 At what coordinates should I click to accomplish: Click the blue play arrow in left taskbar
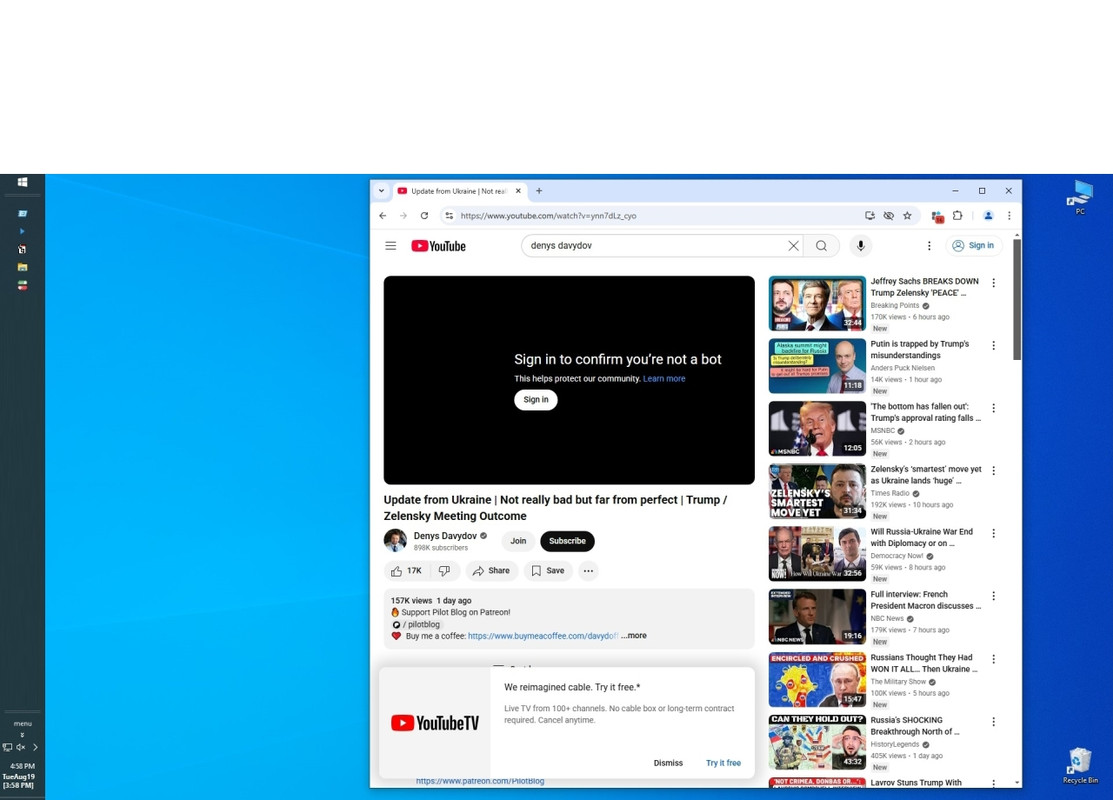coord(22,231)
